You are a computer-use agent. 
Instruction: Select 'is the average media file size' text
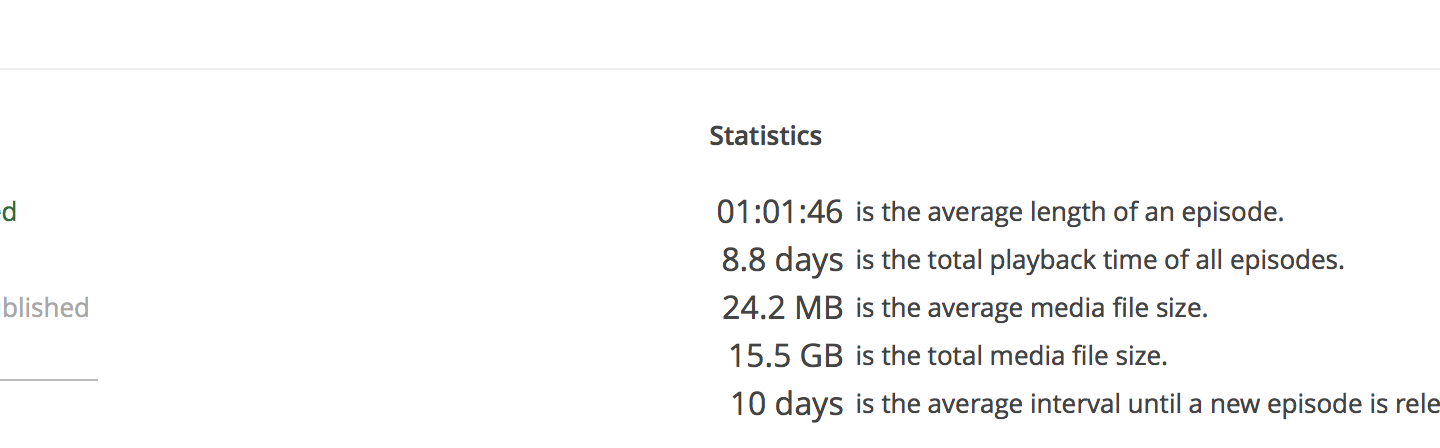click(x=1031, y=308)
